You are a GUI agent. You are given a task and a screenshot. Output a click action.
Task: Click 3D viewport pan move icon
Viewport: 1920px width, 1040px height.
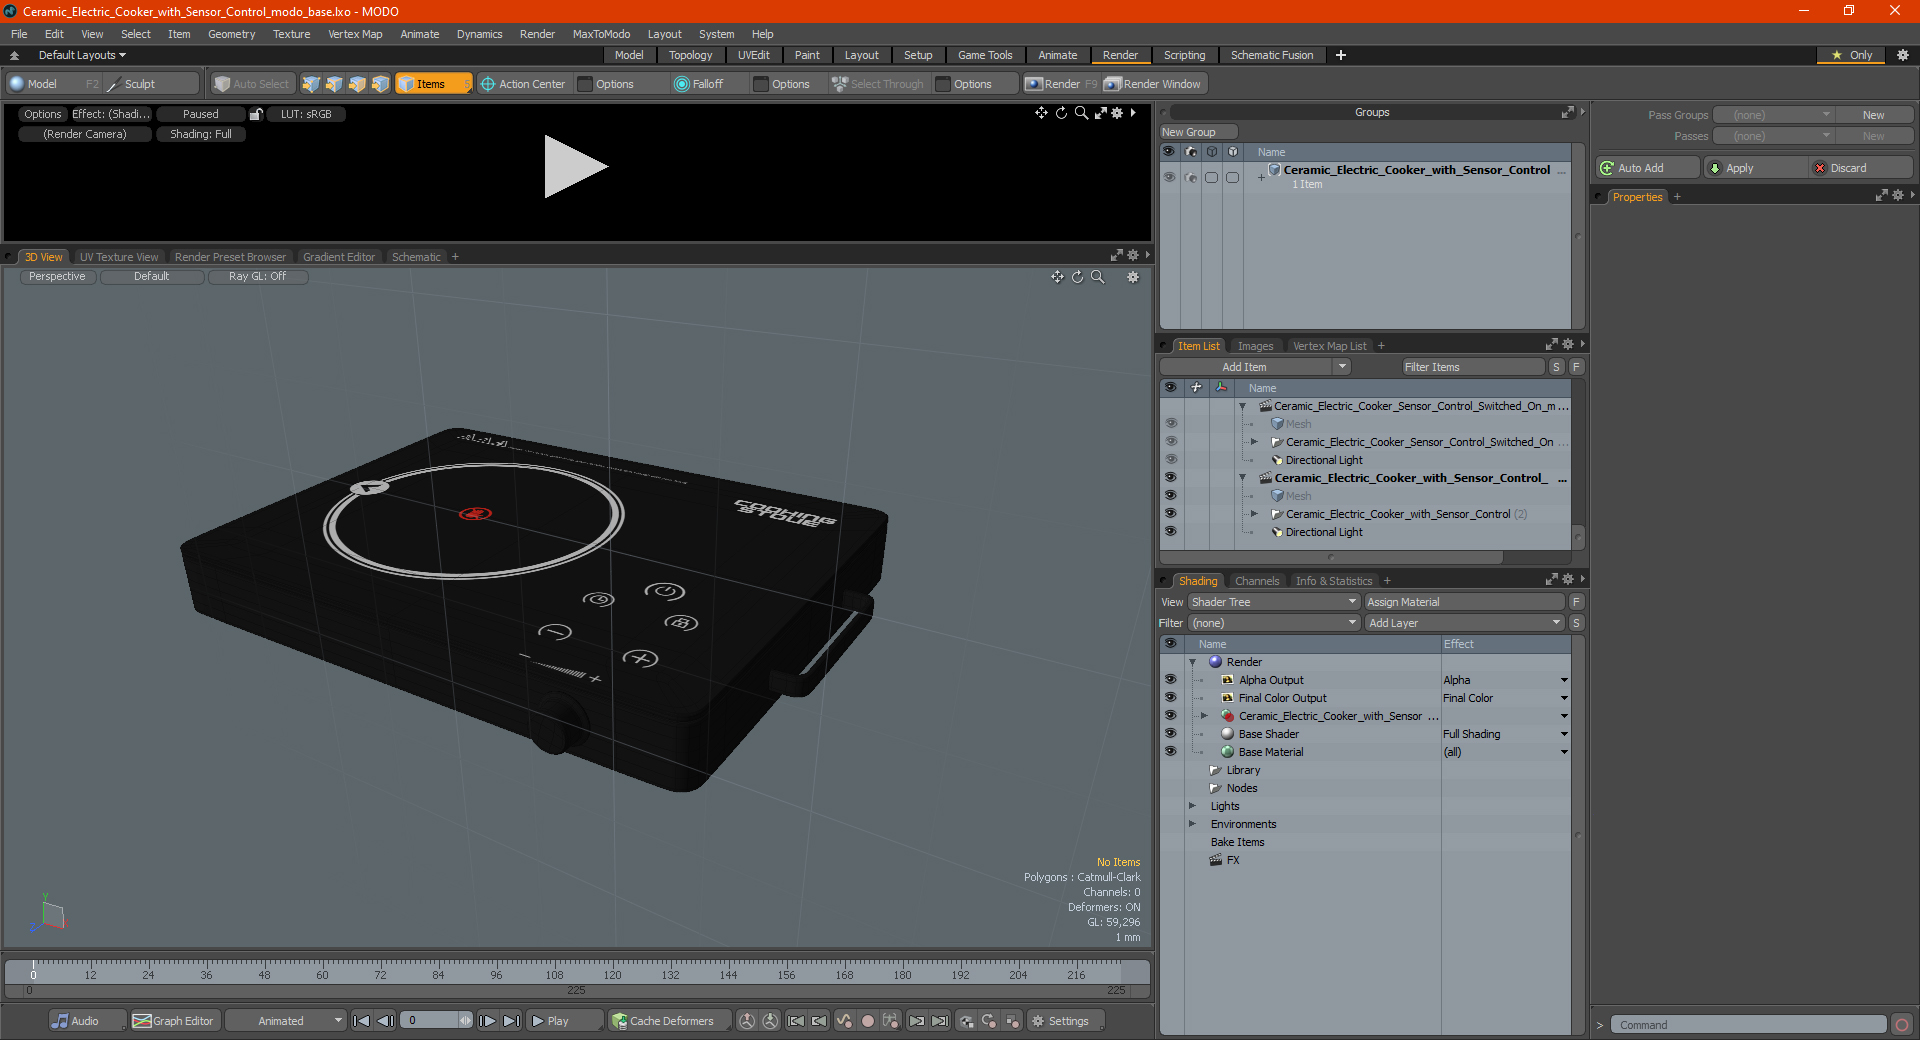[1057, 277]
